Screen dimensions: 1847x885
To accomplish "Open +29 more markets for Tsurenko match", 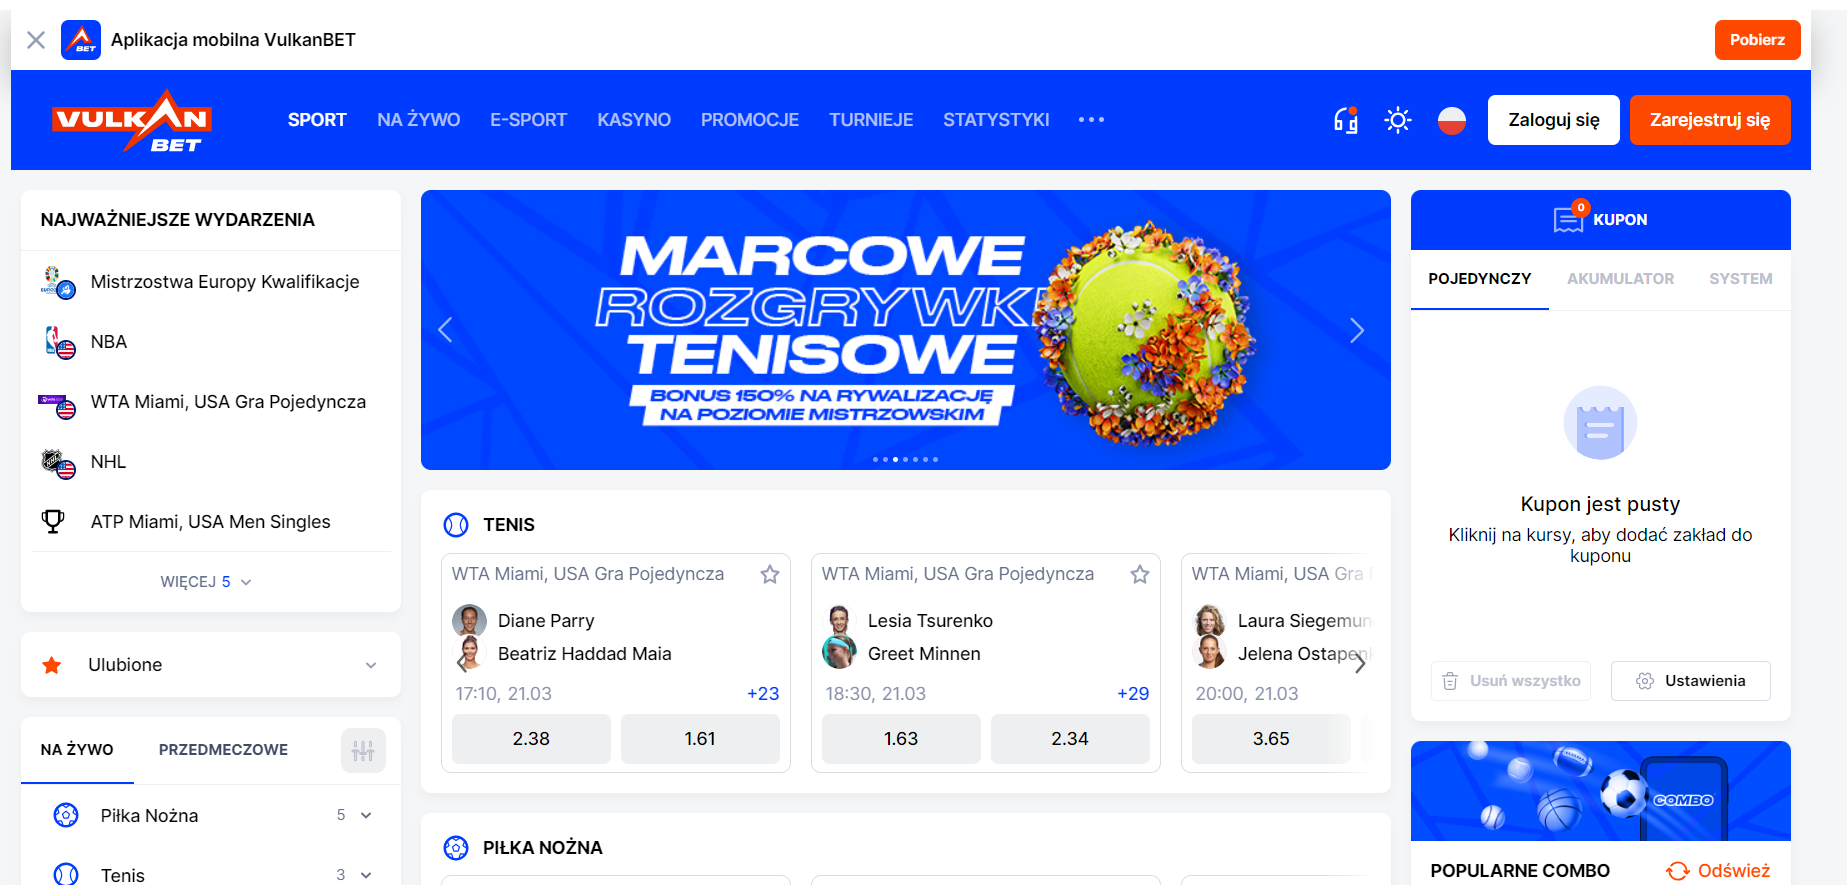I will click(x=1133, y=694).
